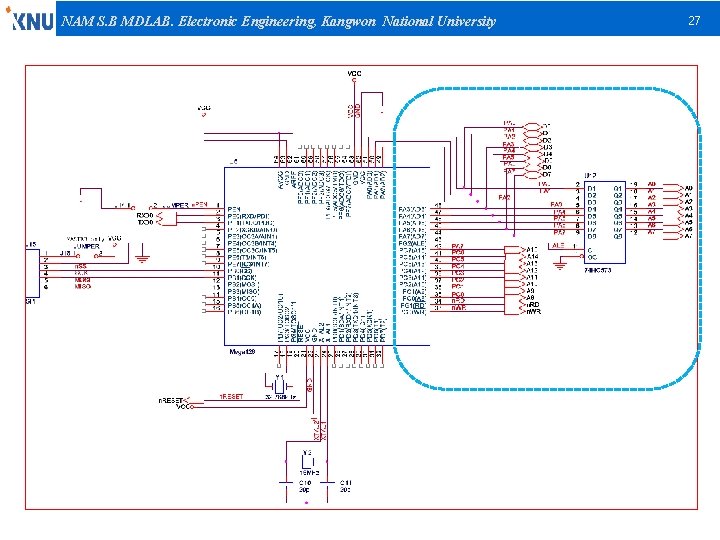
Task: Select the red nSS net label
Action: pyautogui.click(x=80, y=266)
